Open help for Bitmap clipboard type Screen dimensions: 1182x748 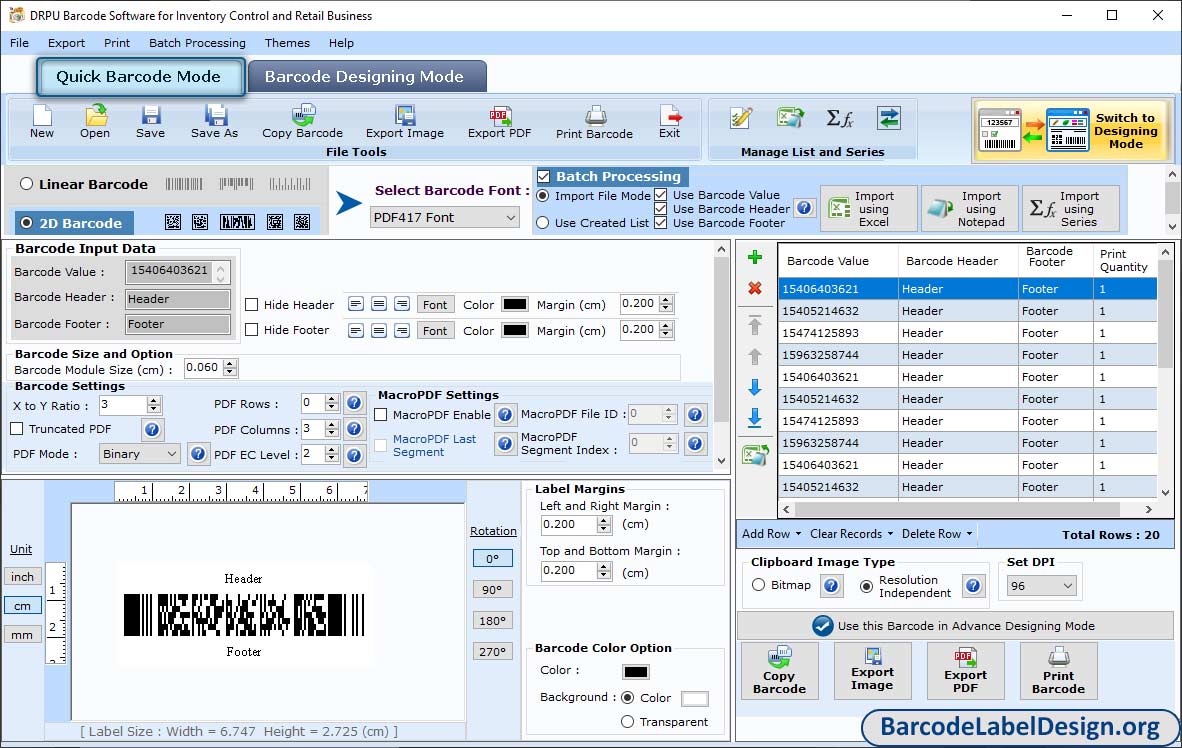[831, 585]
